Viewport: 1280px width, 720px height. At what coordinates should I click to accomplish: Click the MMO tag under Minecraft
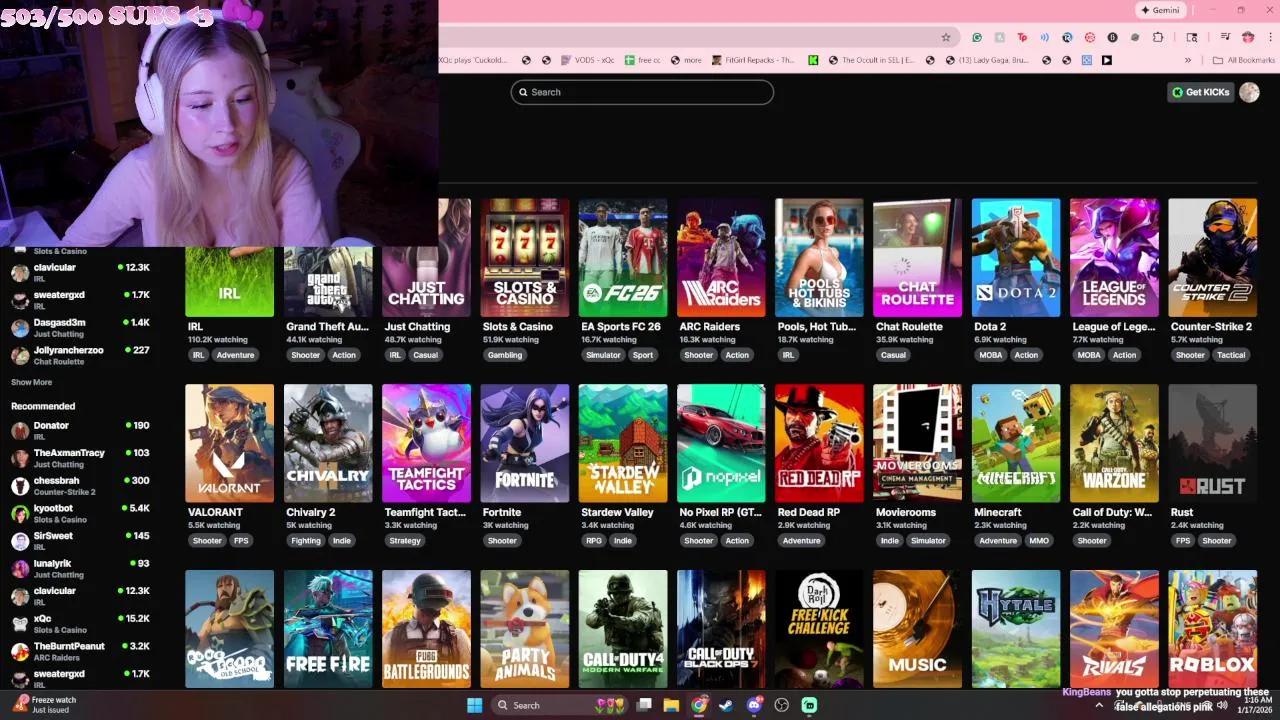click(x=1039, y=541)
